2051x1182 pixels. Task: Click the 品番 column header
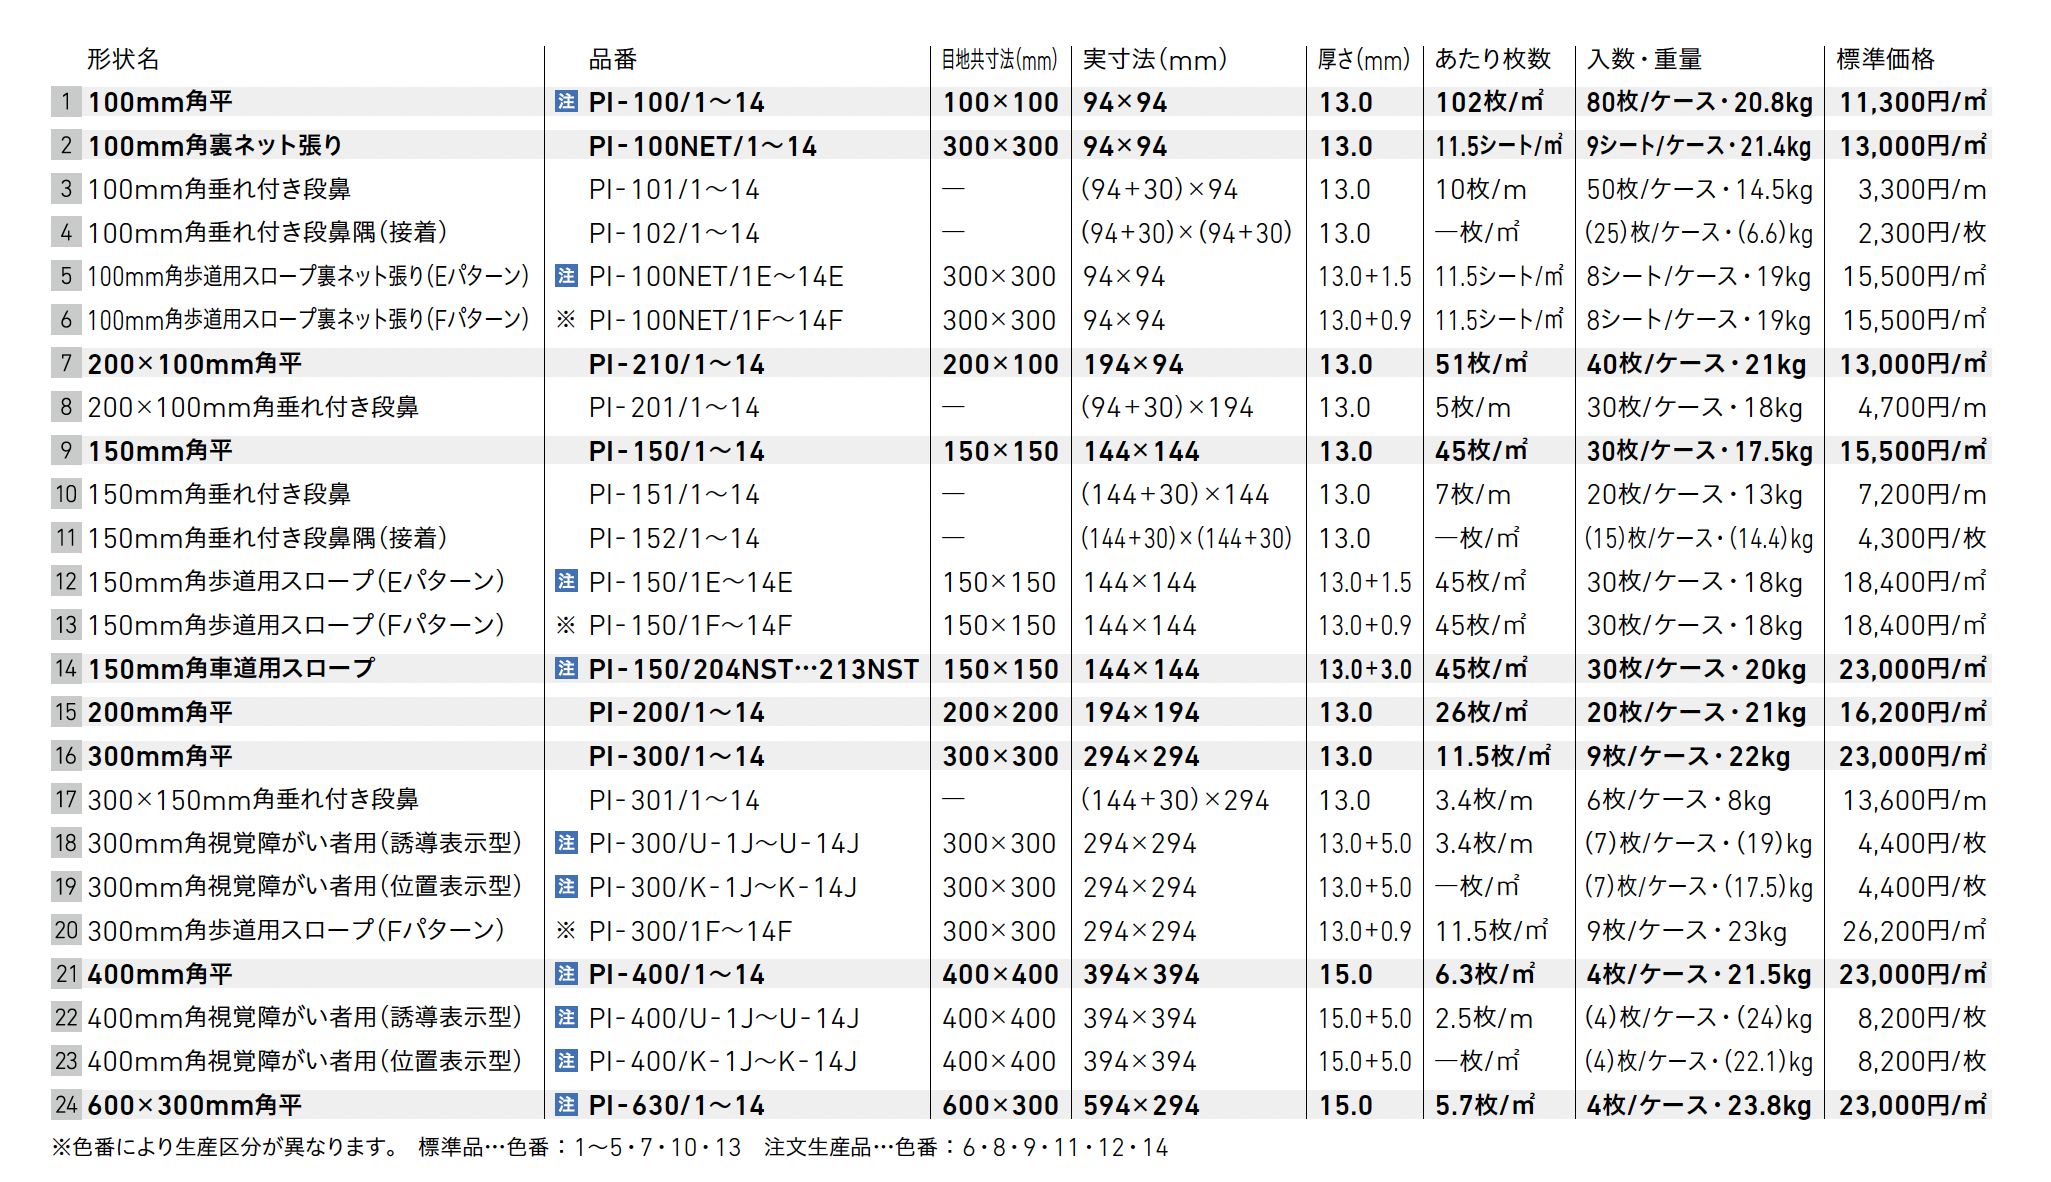[x=612, y=59]
